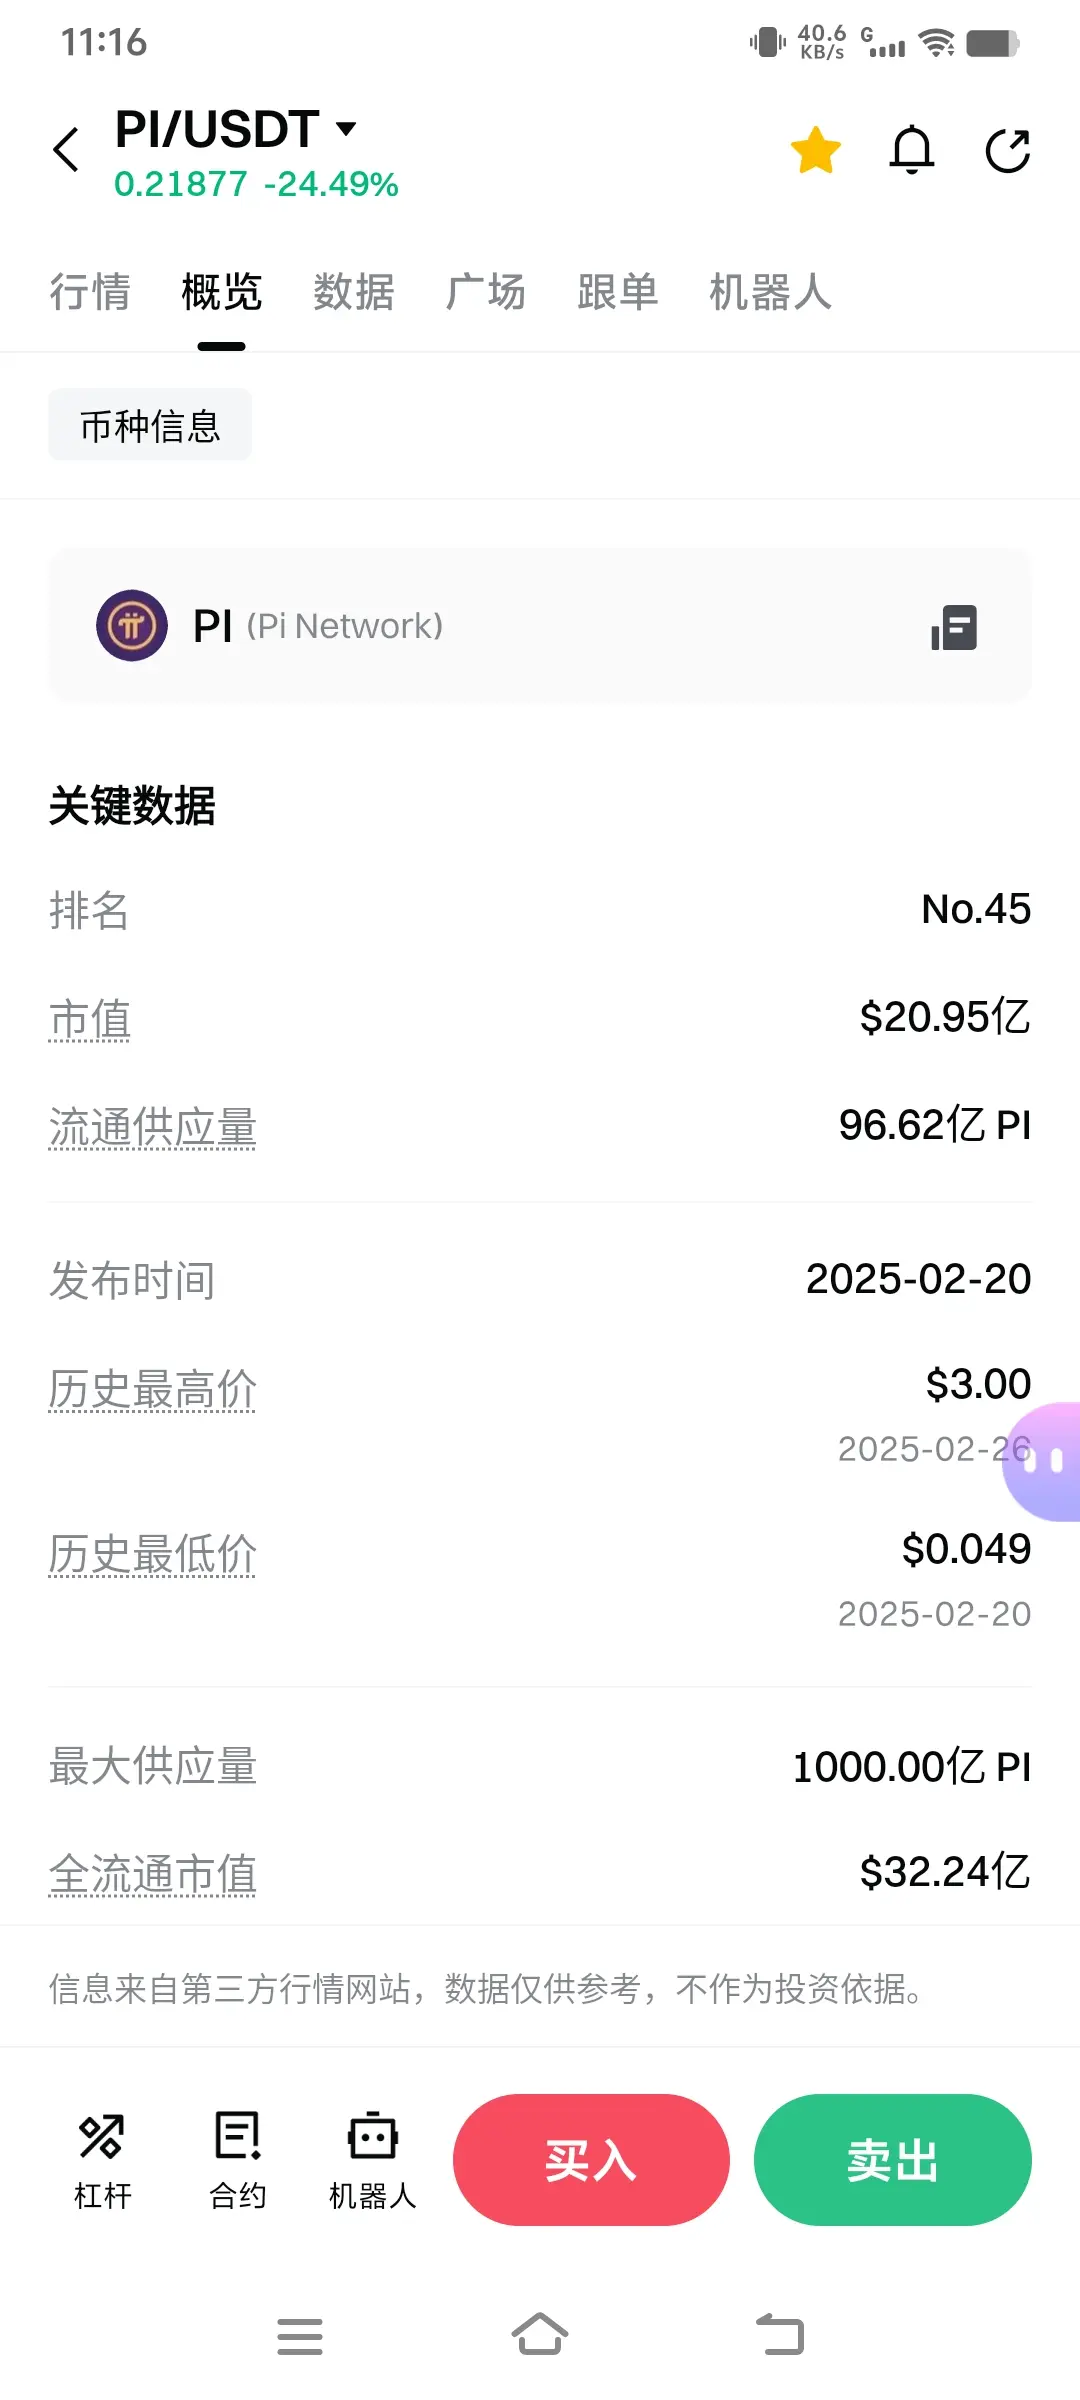
Task: Open price alert bell icon
Action: tap(912, 150)
